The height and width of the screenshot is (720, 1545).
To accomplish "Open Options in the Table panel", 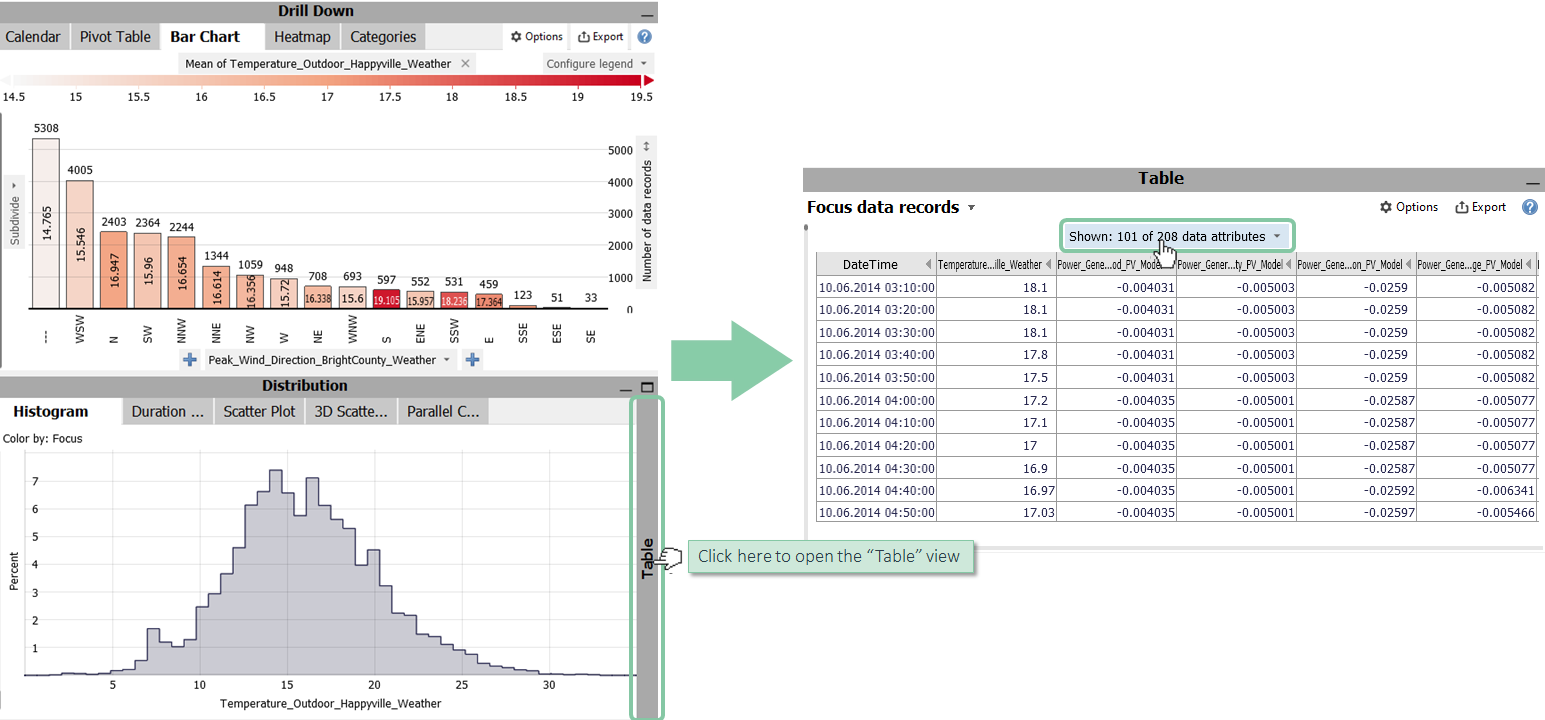I will [1409, 207].
